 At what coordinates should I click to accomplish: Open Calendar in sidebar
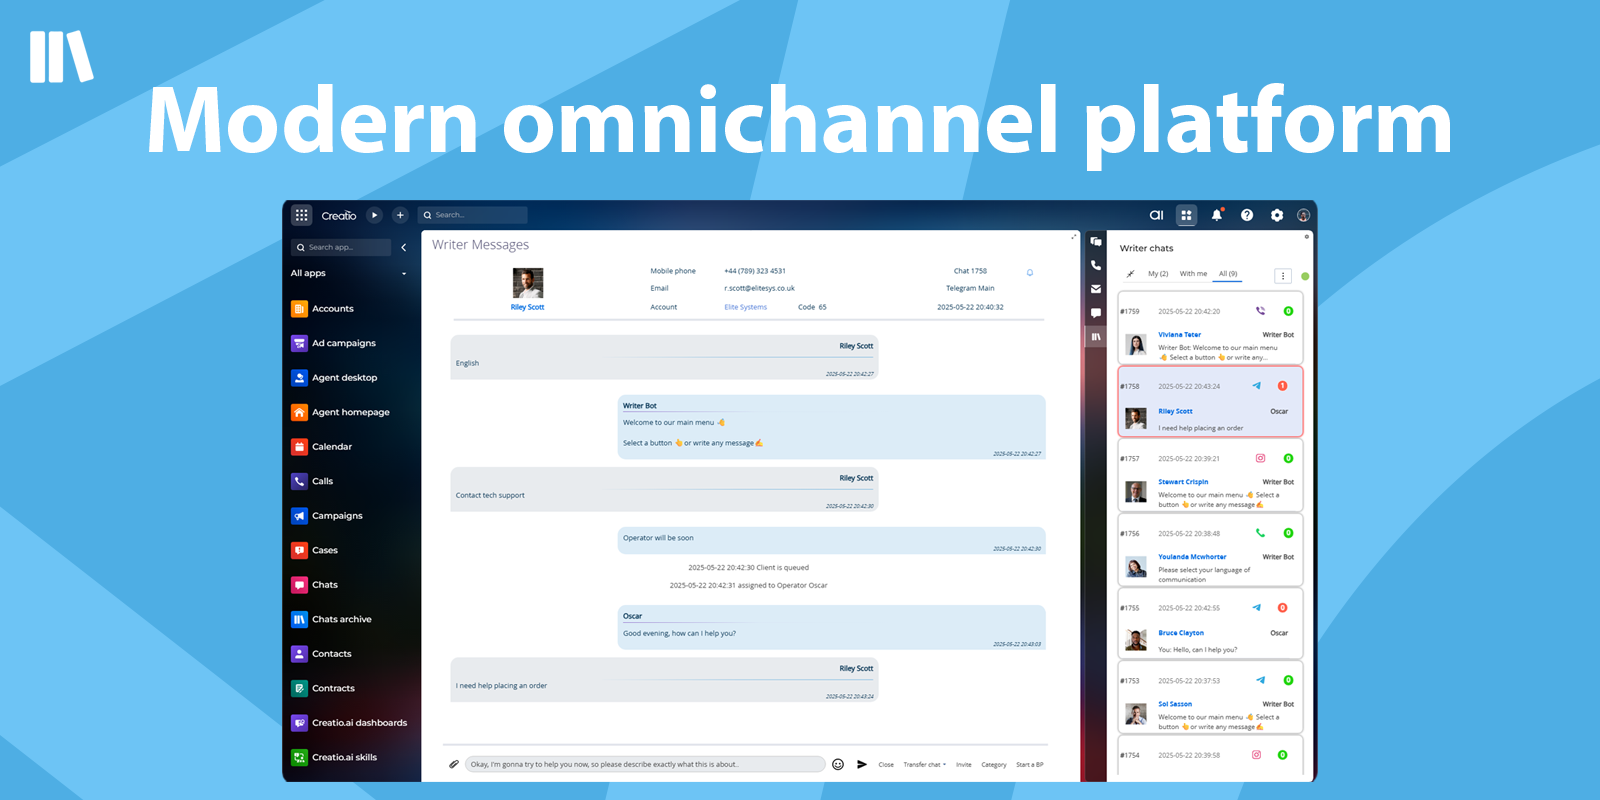pos(331,447)
